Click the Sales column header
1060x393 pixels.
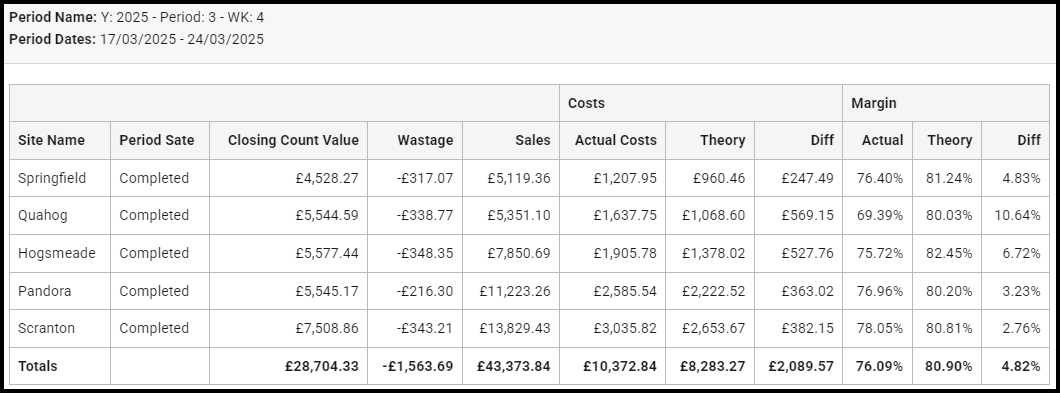pyautogui.click(x=533, y=140)
